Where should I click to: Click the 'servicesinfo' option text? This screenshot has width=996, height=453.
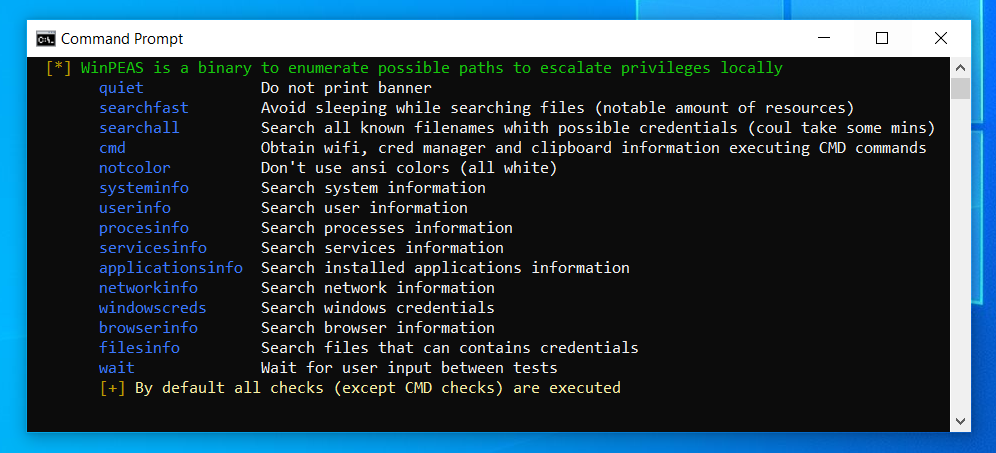tap(152, 248)
